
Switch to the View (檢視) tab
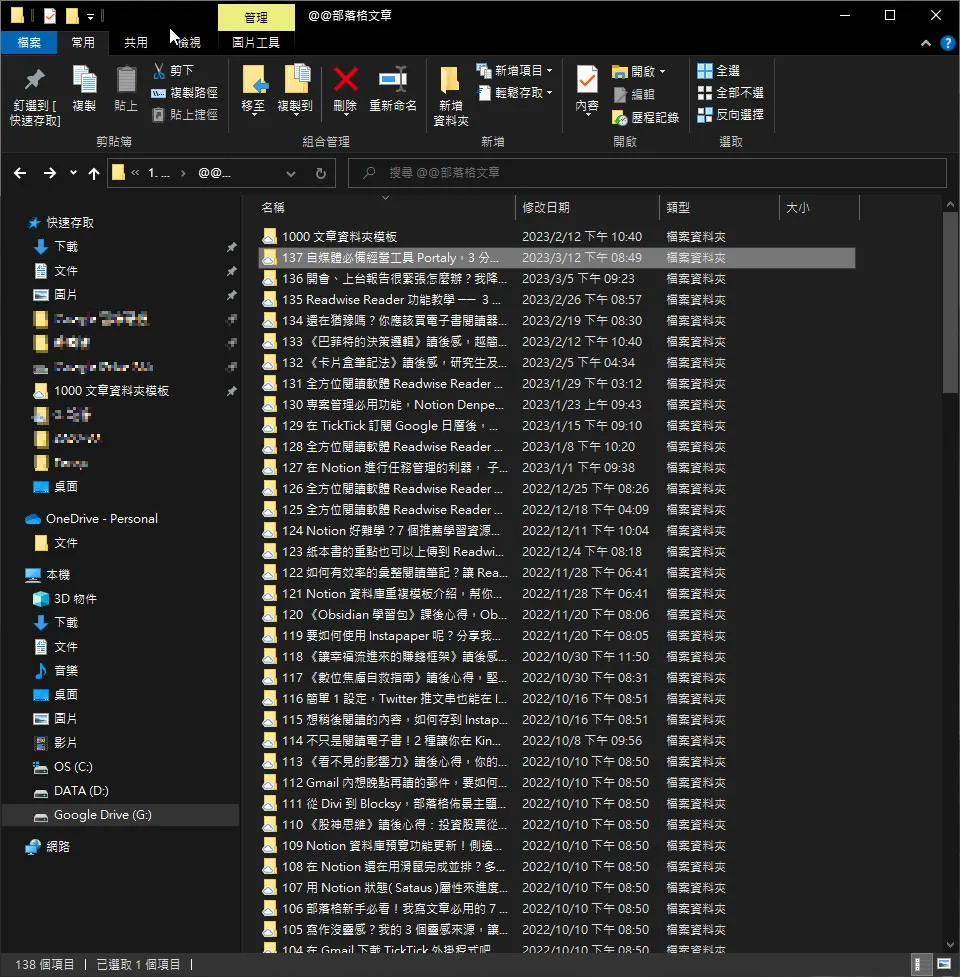(x=189, y=42)
